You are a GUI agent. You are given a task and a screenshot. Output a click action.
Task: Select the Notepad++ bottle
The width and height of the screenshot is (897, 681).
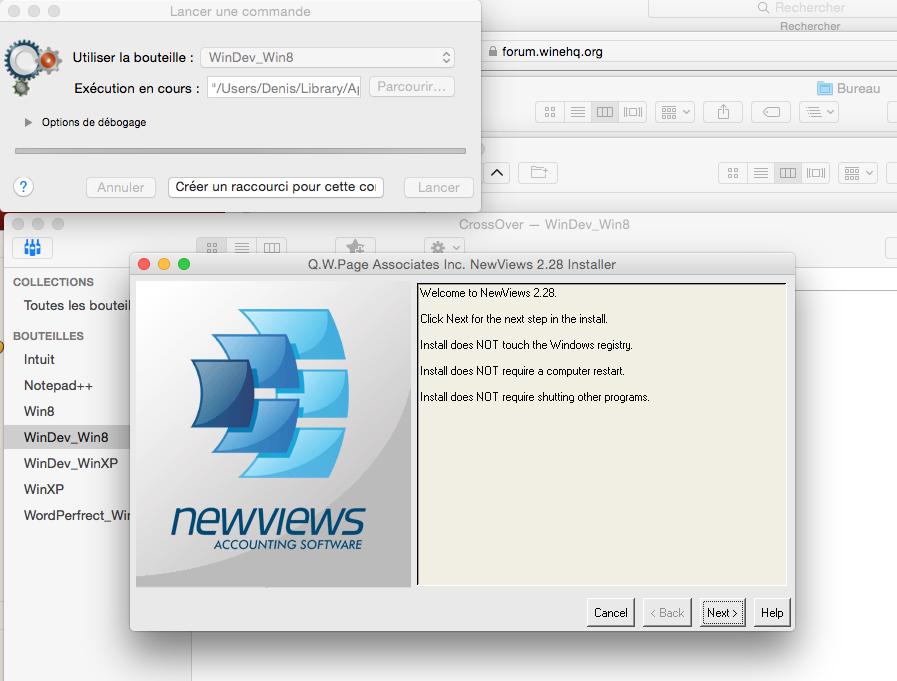58,385
